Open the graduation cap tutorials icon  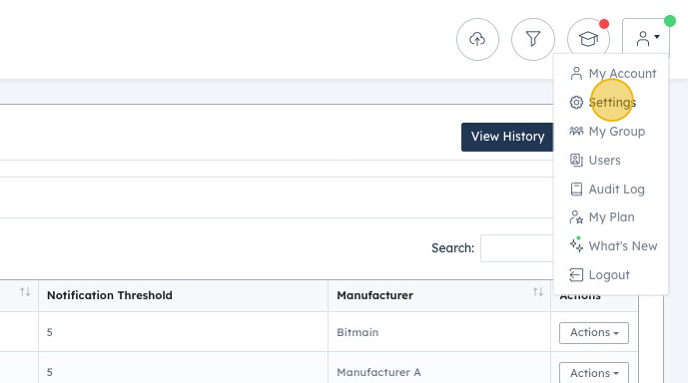588,39
